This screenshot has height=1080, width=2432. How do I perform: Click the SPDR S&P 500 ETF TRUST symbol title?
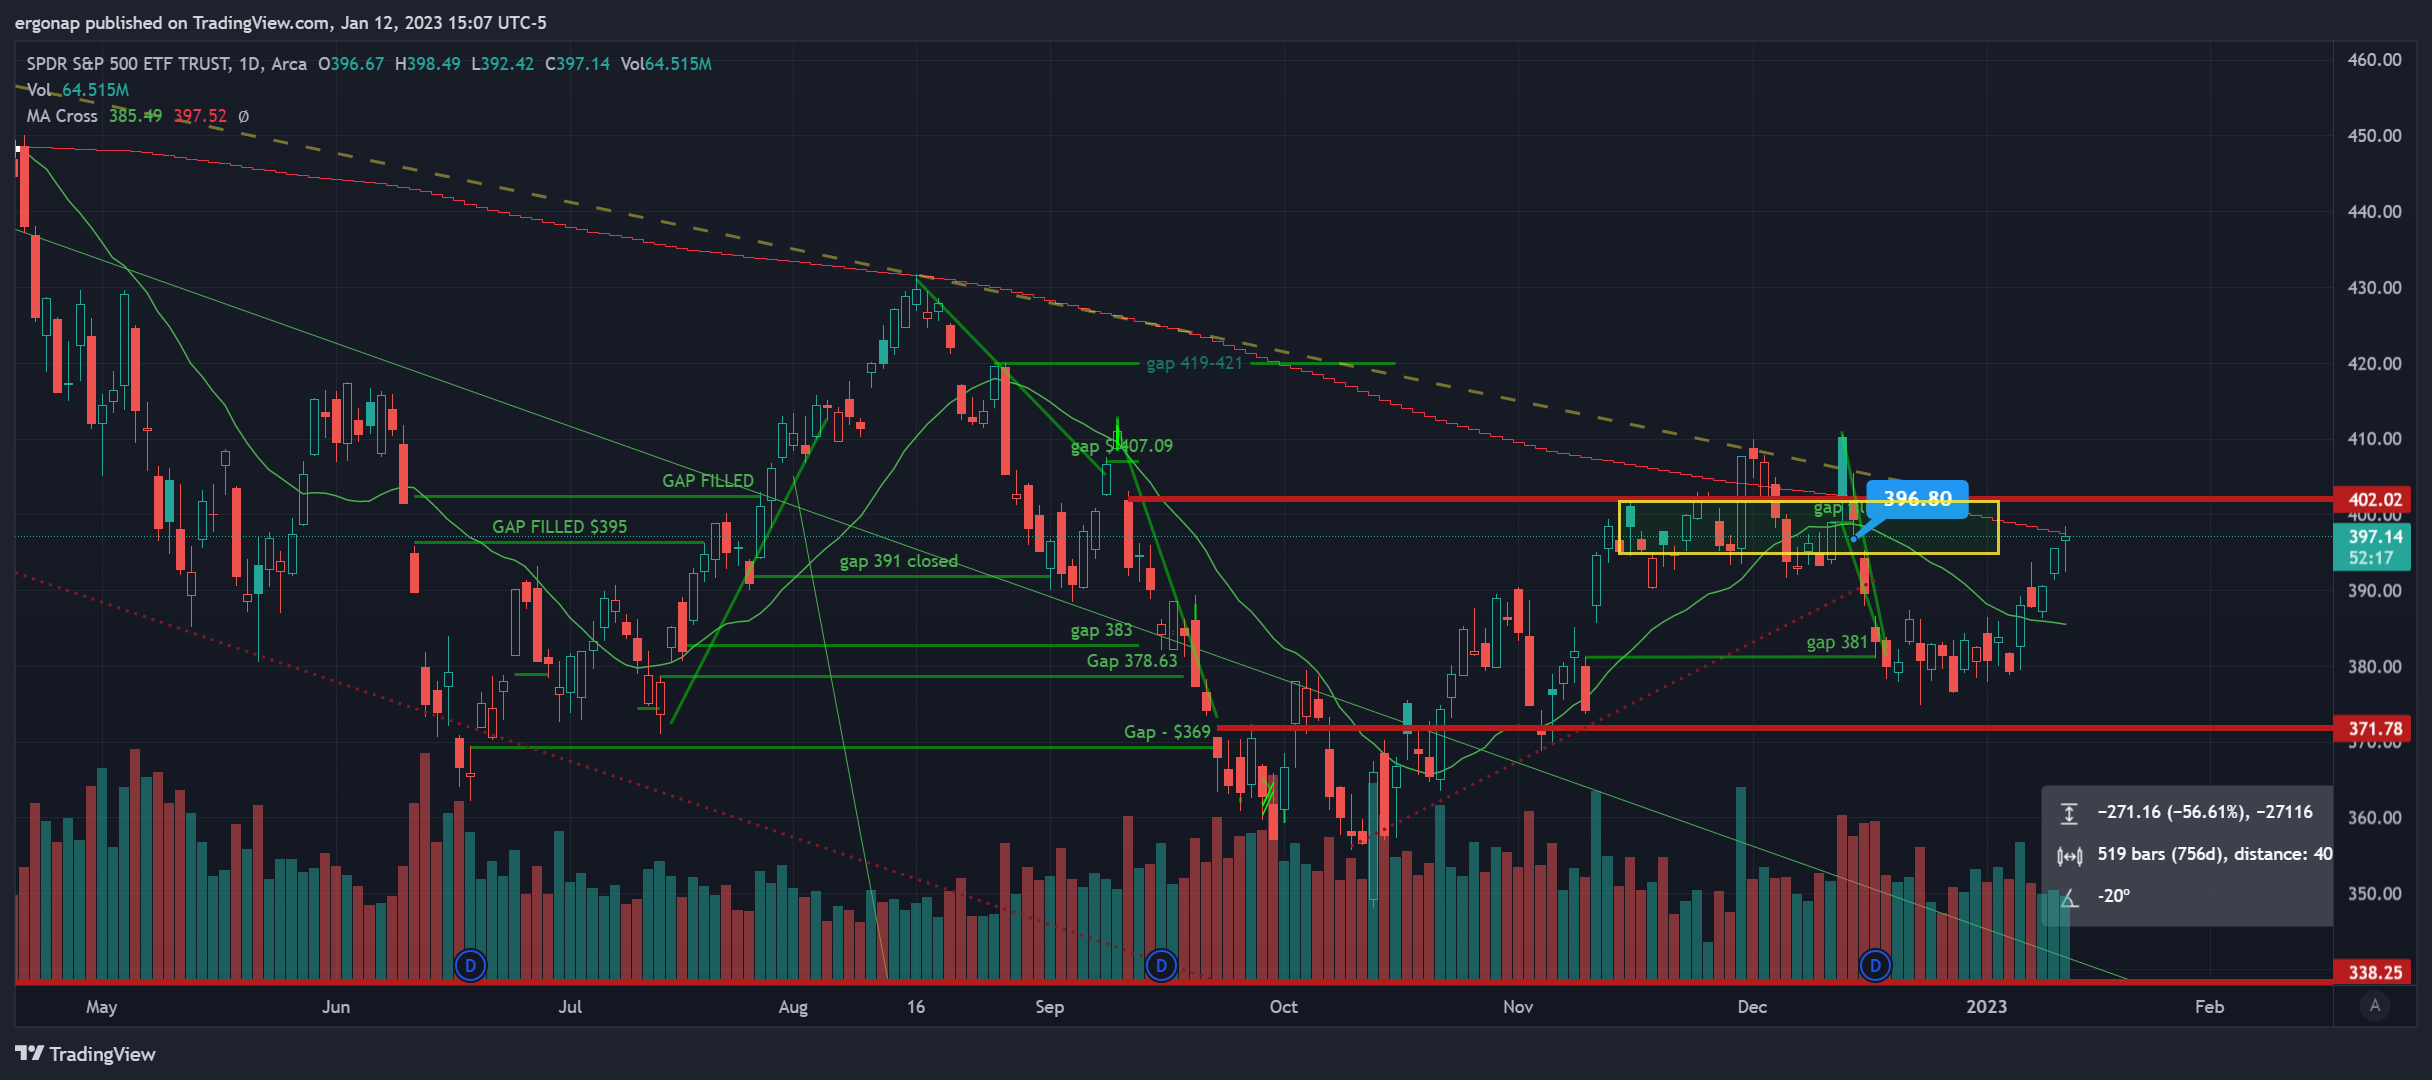(128, 64)
